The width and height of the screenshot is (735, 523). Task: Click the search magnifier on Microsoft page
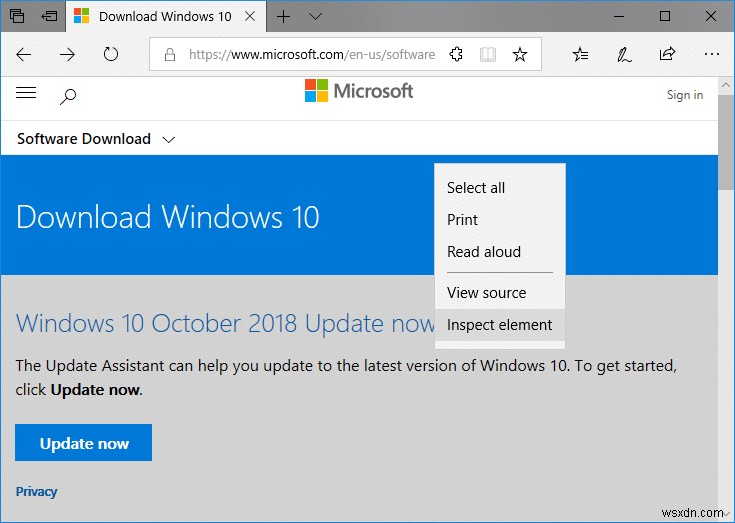coord(68,97)
